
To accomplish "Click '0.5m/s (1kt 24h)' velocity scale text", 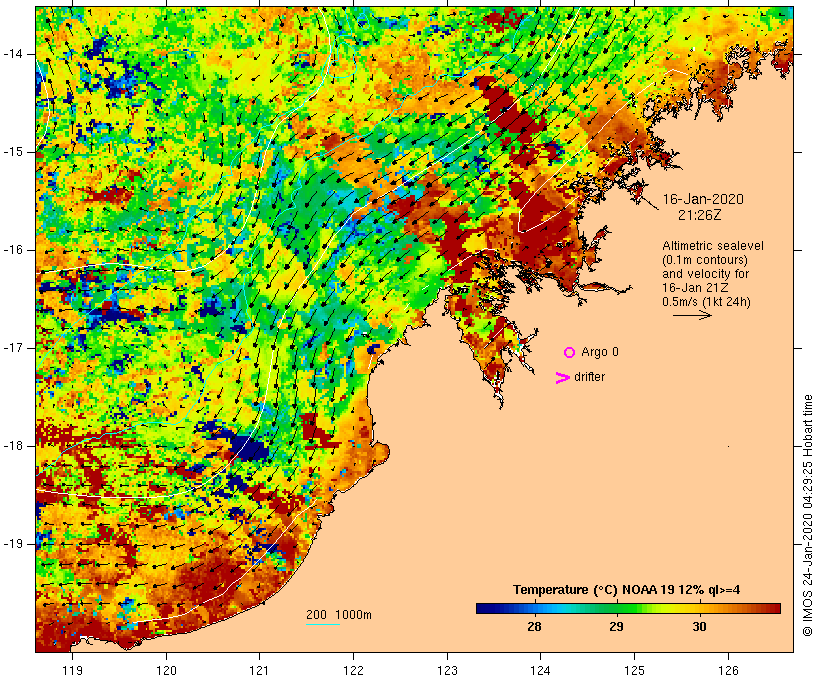I will (706, 302).
